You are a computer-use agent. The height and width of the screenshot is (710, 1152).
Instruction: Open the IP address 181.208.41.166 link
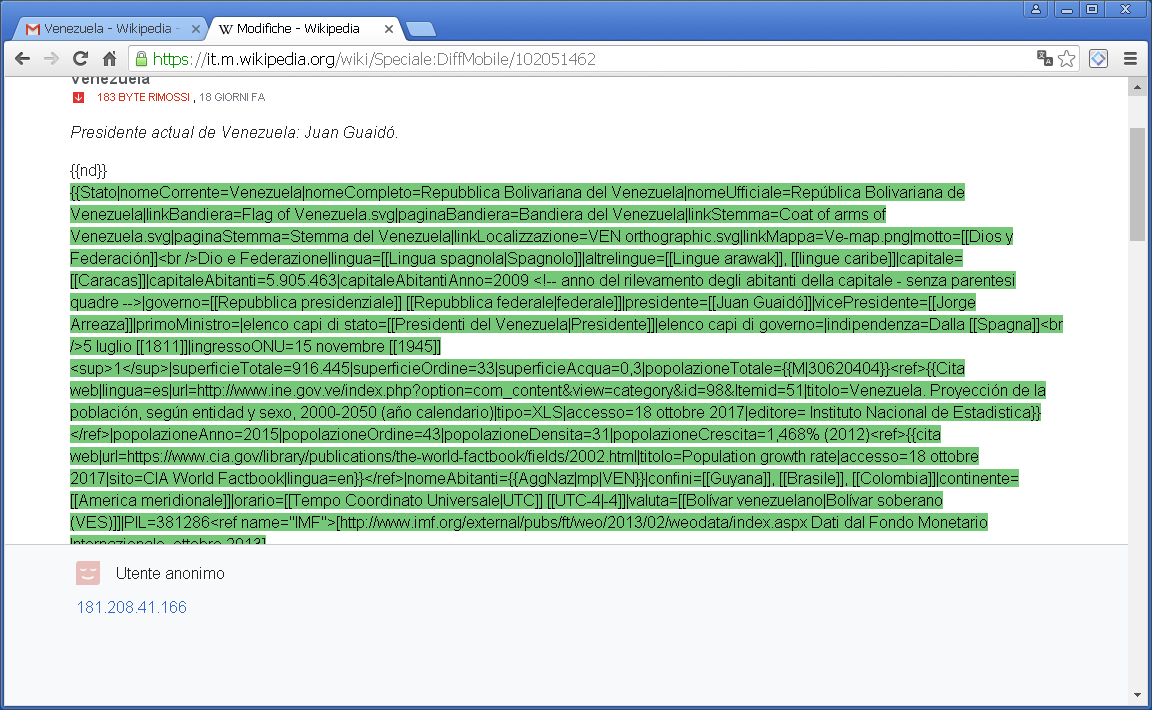pyautogui.click(x=131, y=607)
